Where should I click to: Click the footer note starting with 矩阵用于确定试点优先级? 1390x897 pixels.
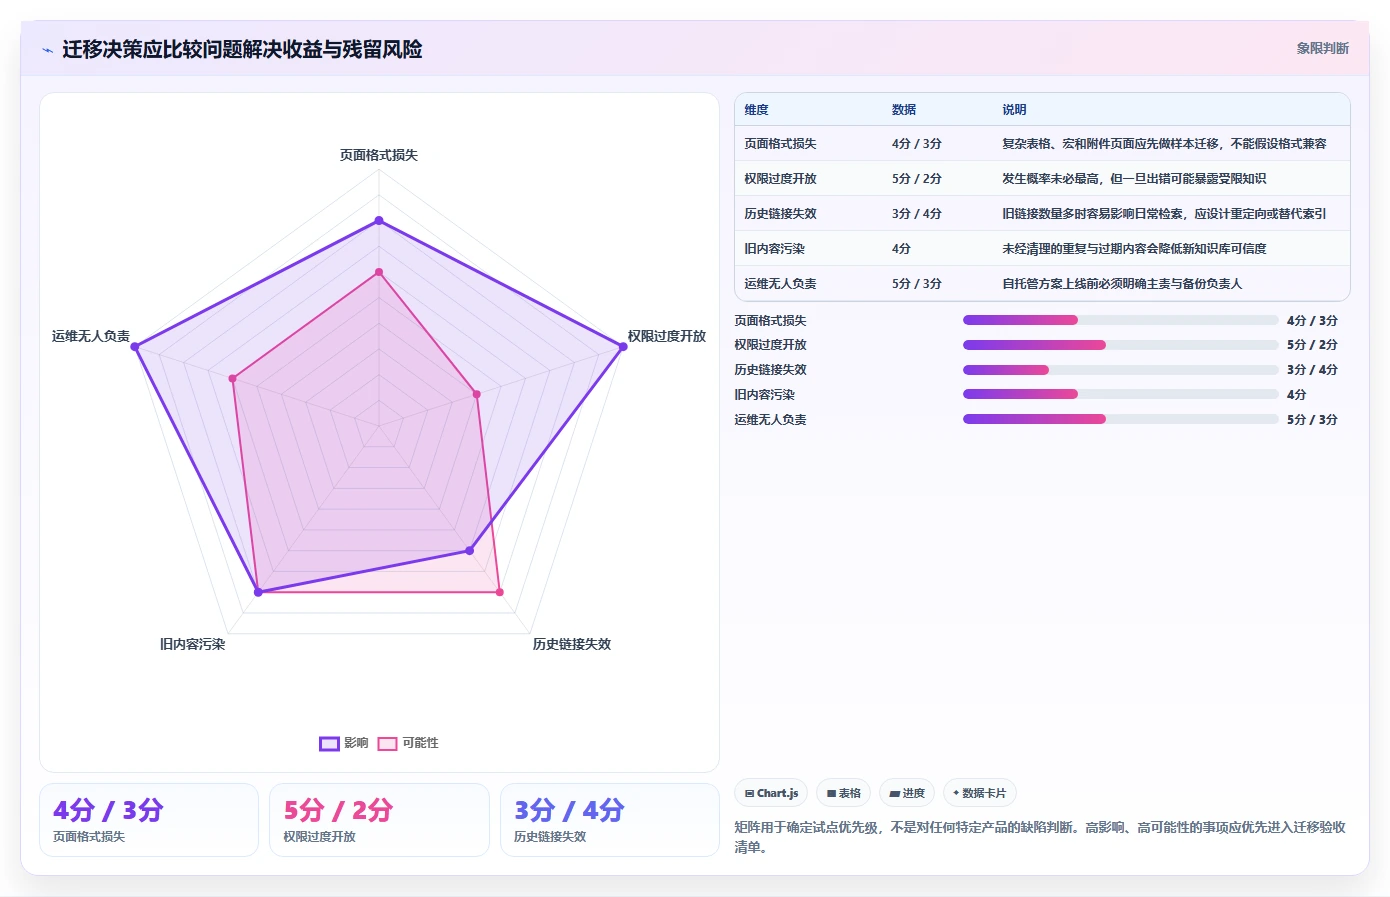pos(1040,837)
